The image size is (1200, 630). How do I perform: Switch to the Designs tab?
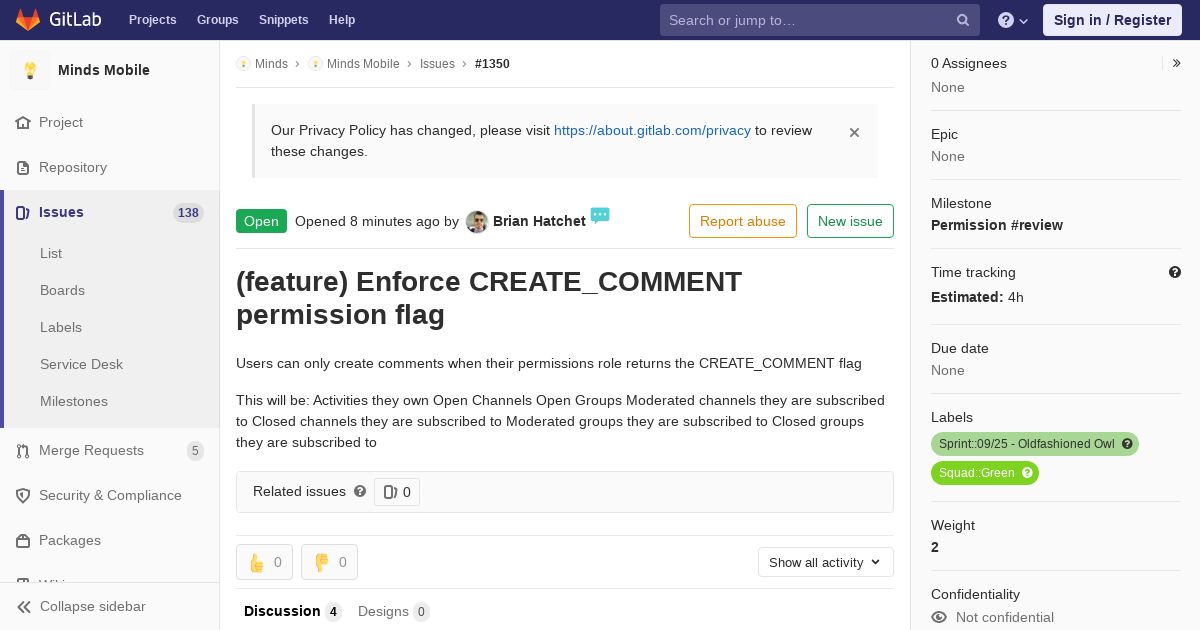click(394, 611)
